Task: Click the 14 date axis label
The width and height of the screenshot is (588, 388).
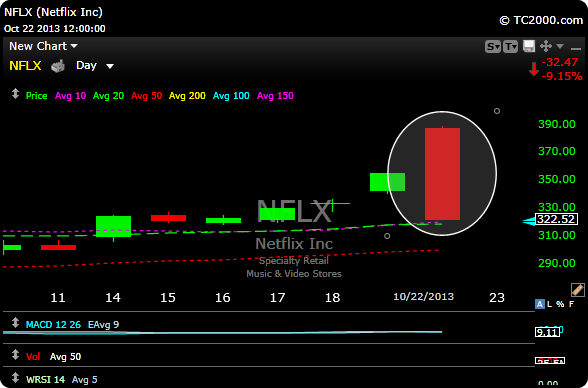Action: point(113,298)
